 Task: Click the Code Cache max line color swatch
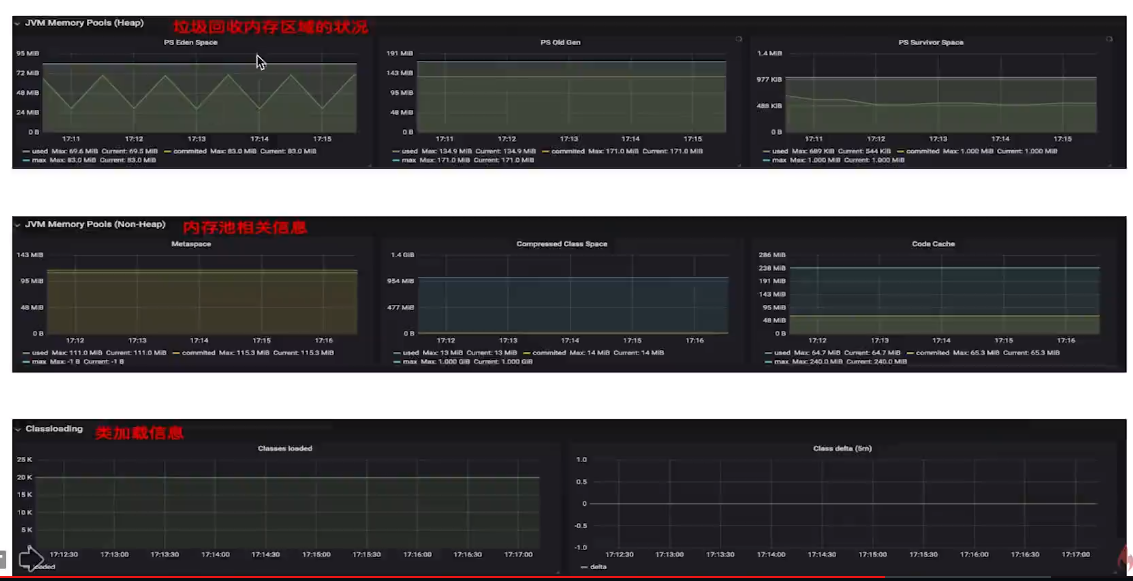(769, 362)
